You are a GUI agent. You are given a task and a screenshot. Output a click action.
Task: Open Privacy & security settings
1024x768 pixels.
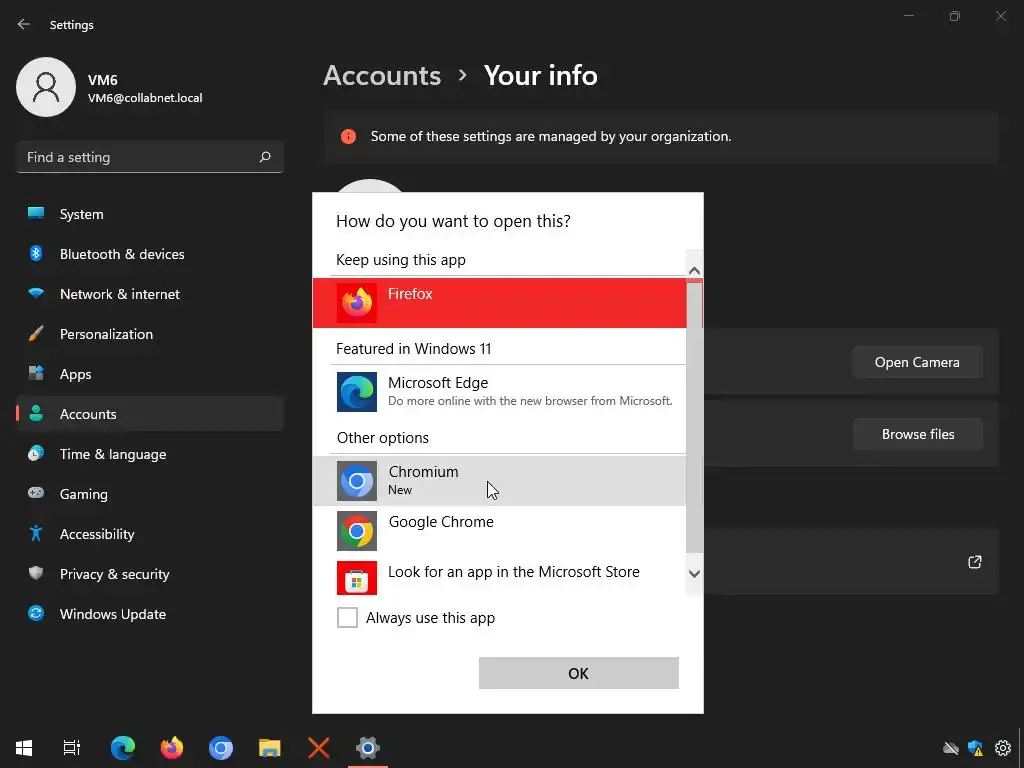150,574
